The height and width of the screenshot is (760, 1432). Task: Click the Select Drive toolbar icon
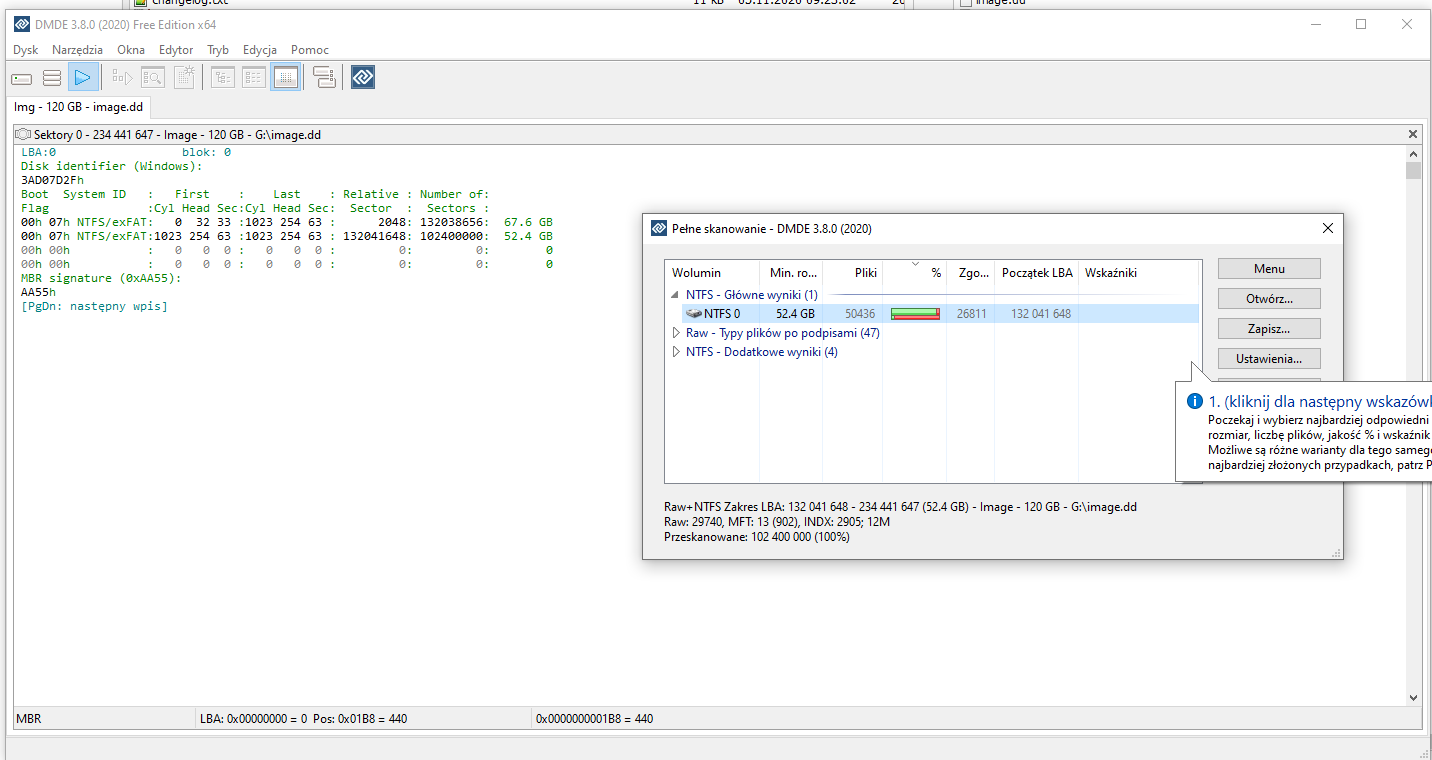click(22, 78)
